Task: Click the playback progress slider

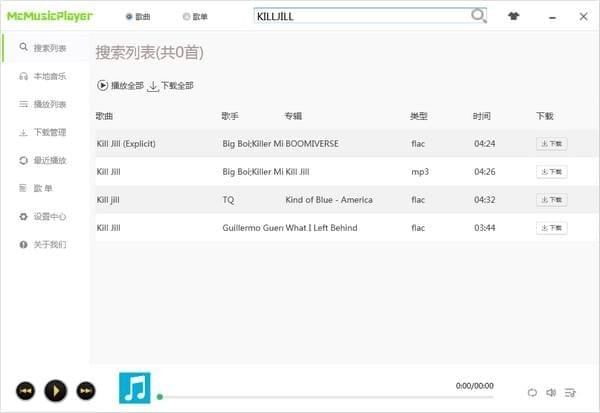Action: point(325,397)
